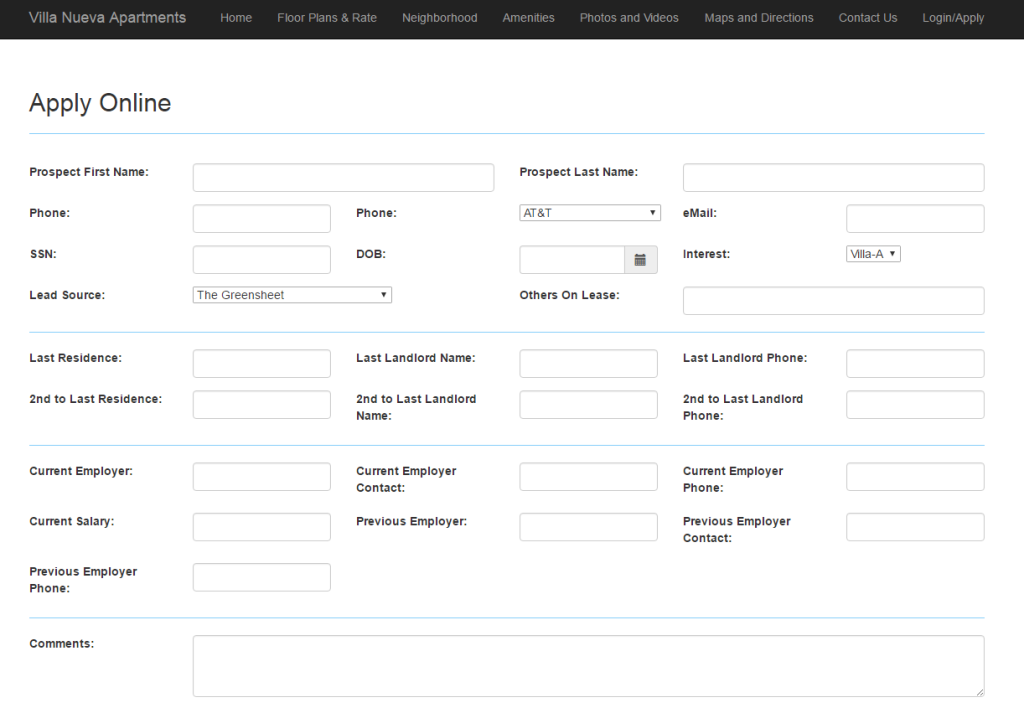The width and height of the screenshot is (1024, 713).
Task: Open the Lead Source dropdown
Action: coord(292,295)
